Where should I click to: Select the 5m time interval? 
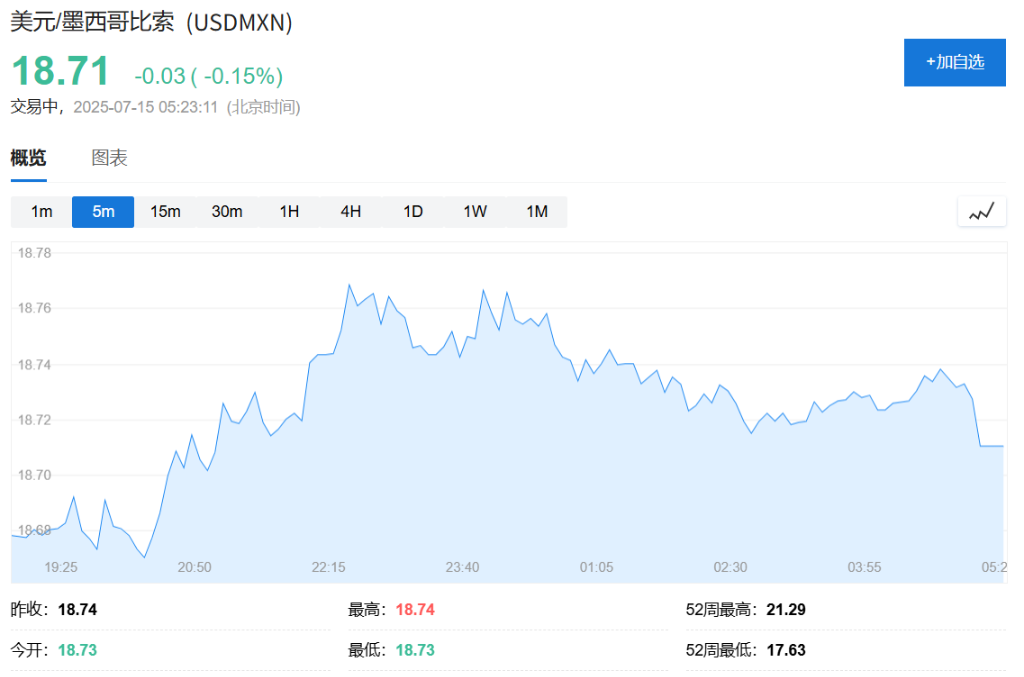point(103,212)
